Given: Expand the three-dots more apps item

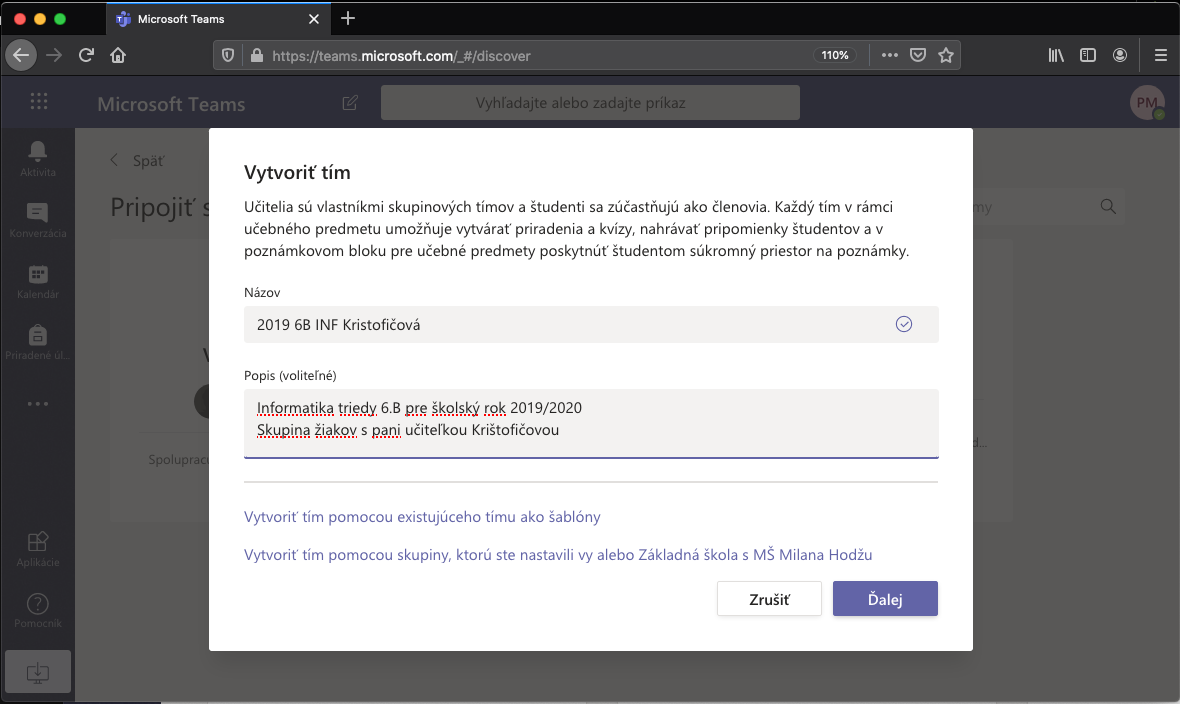Looking at the screenshot, I should (37, 404).
